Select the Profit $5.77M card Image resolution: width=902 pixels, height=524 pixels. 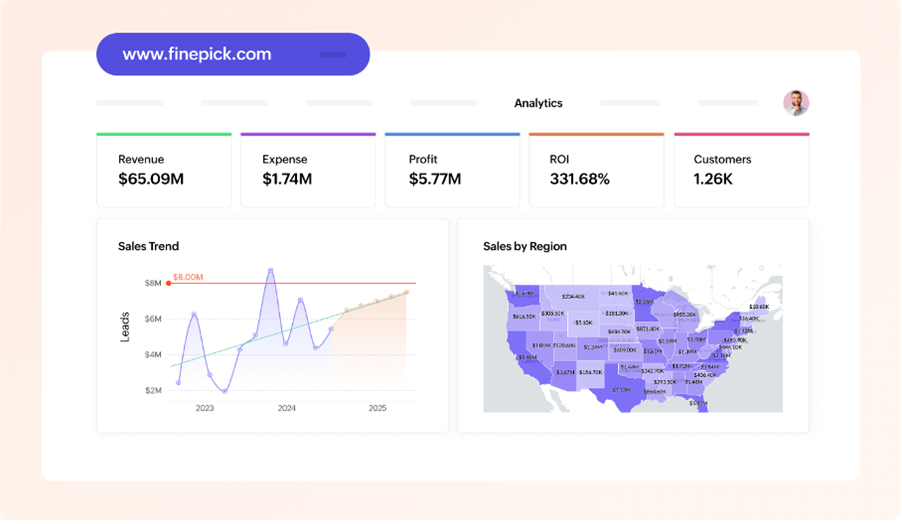point(452,170)
